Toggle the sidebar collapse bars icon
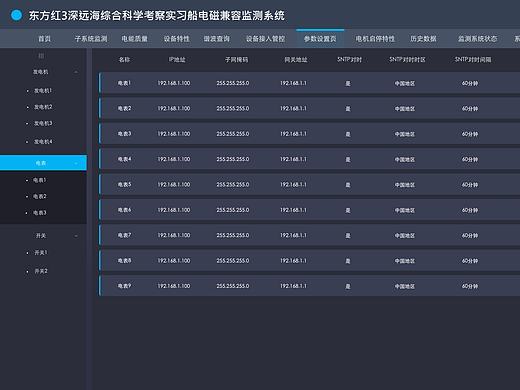520x390 pixels. [41, 56]
